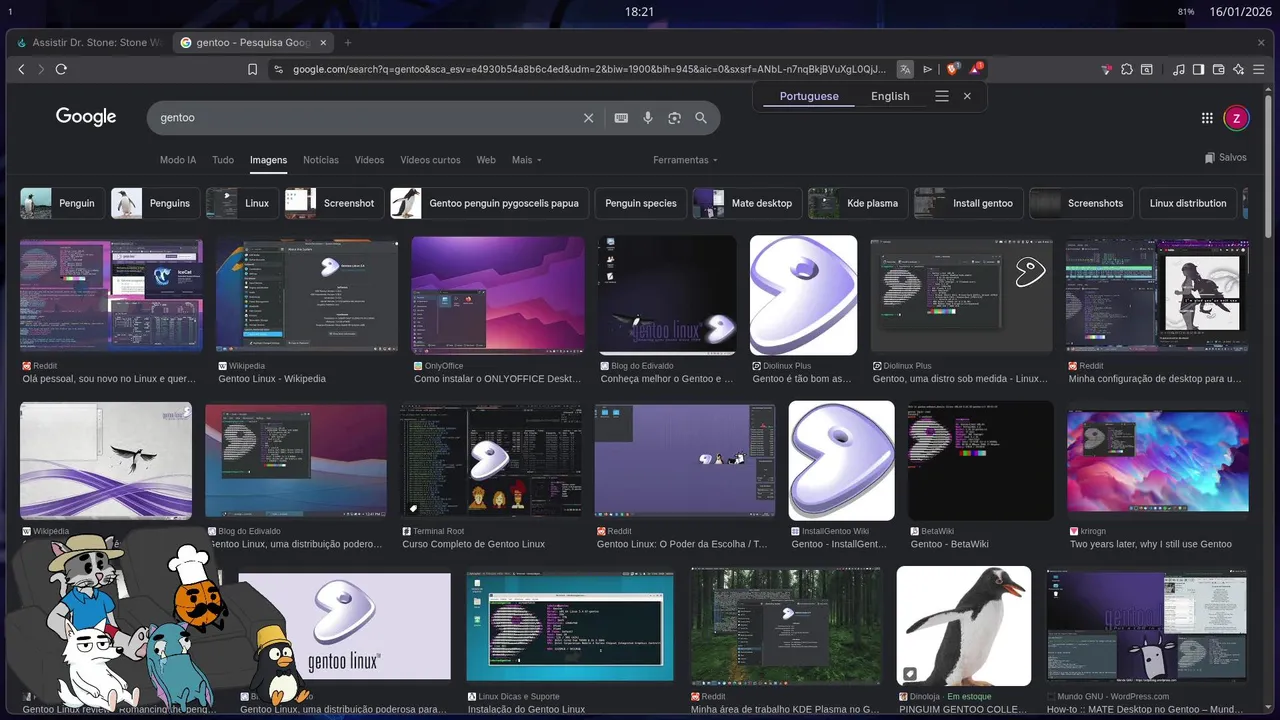The image size is (1280, 720).
Task: Open the clock showing 18:21
Action: [x=639, y=12]
